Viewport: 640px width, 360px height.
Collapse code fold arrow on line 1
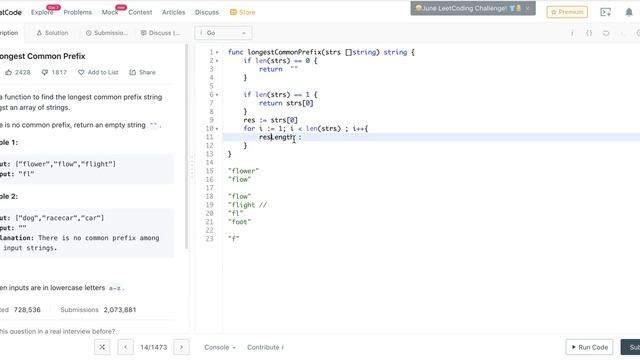click(217, 52)
